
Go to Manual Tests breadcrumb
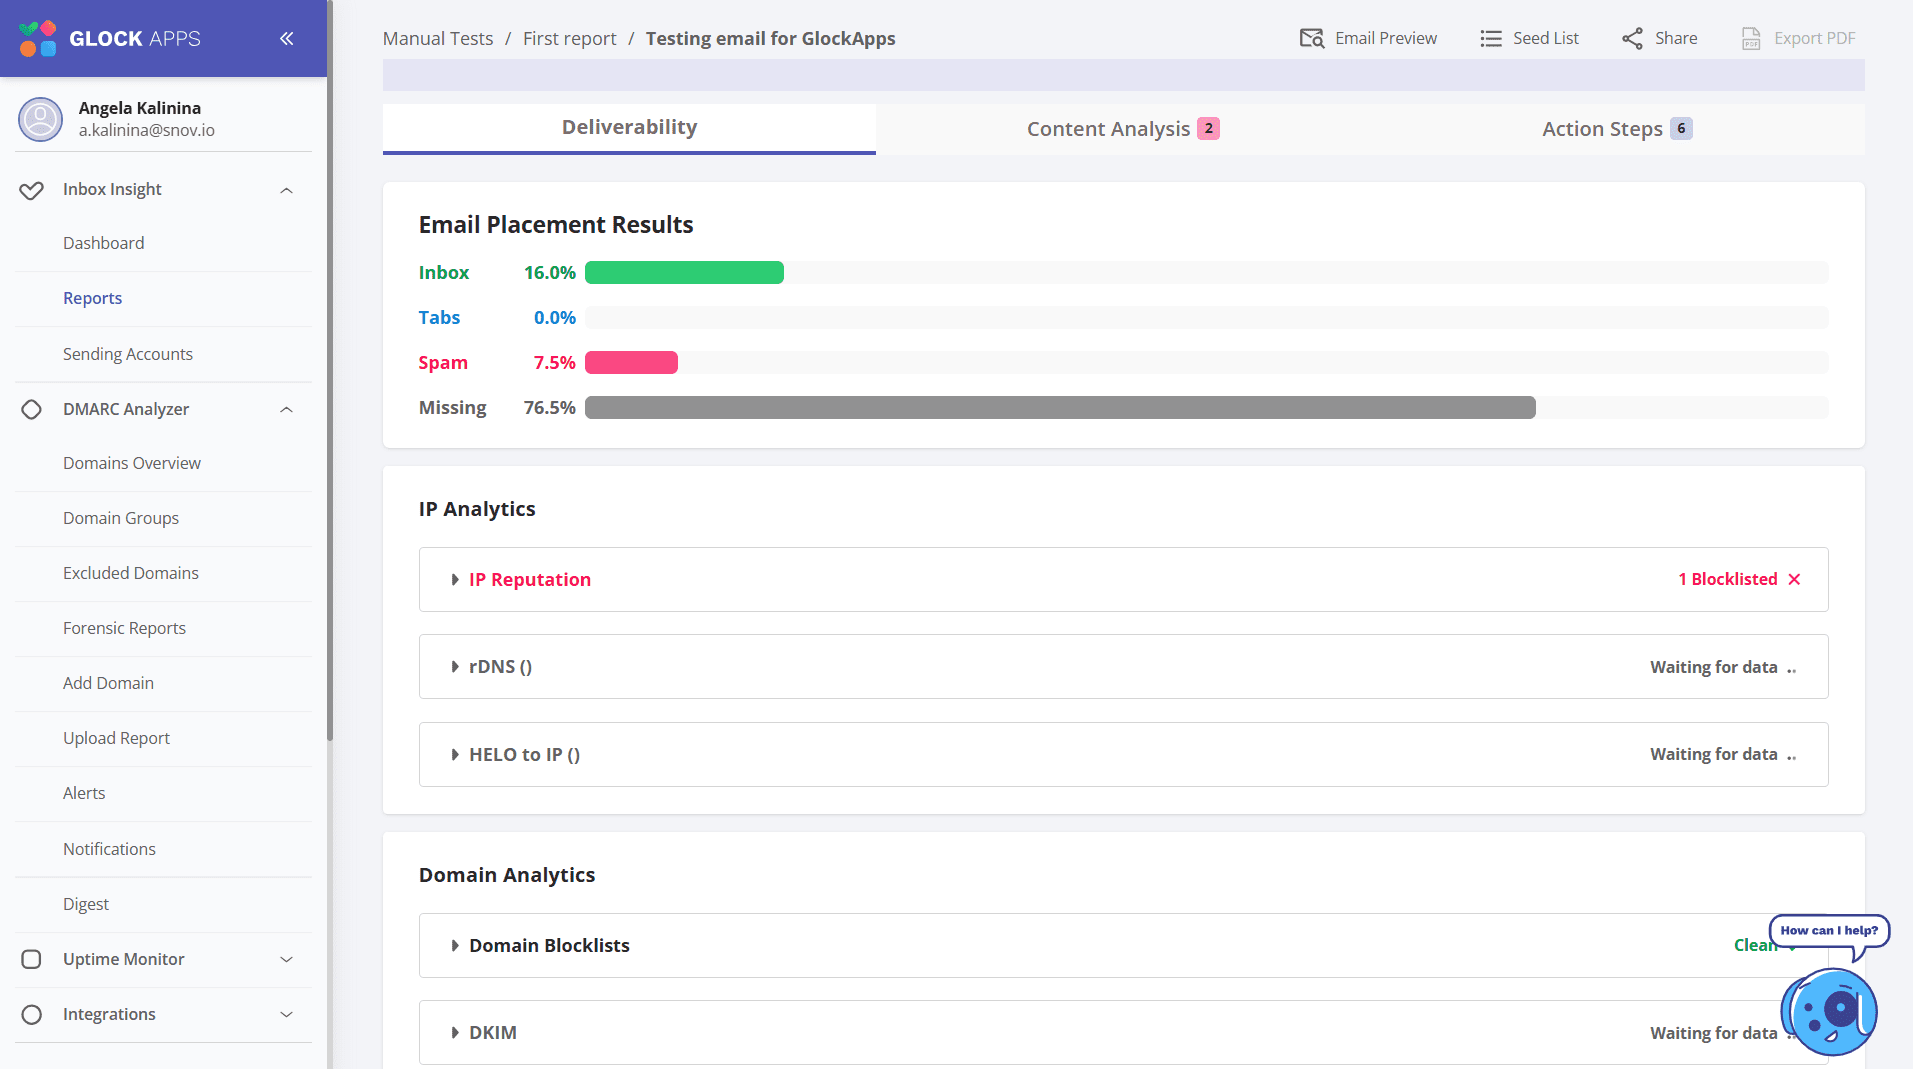pos(438,38)
